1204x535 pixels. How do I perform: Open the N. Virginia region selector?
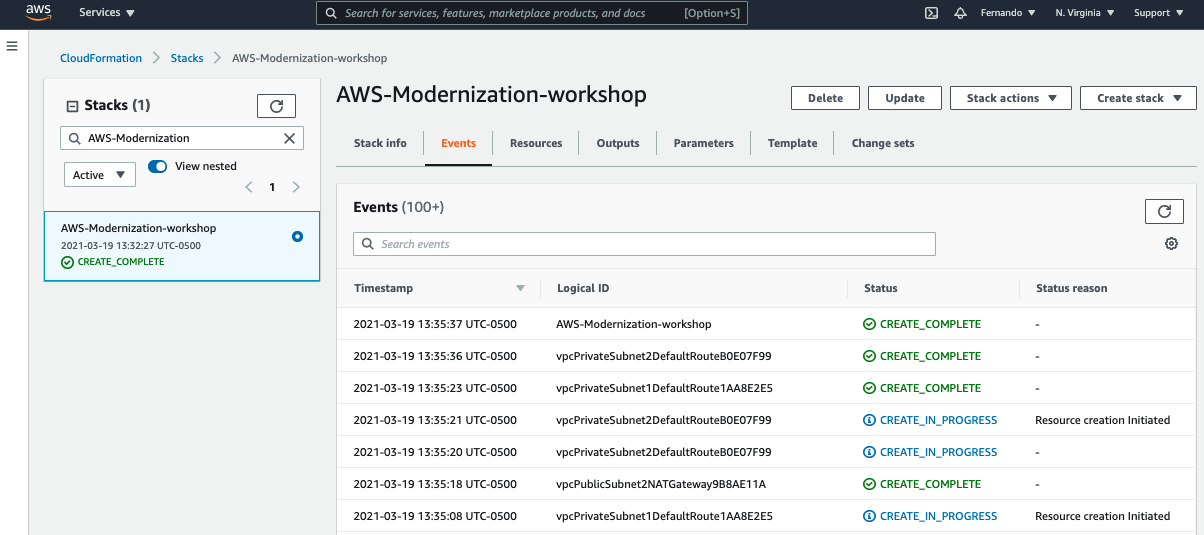1085,13
